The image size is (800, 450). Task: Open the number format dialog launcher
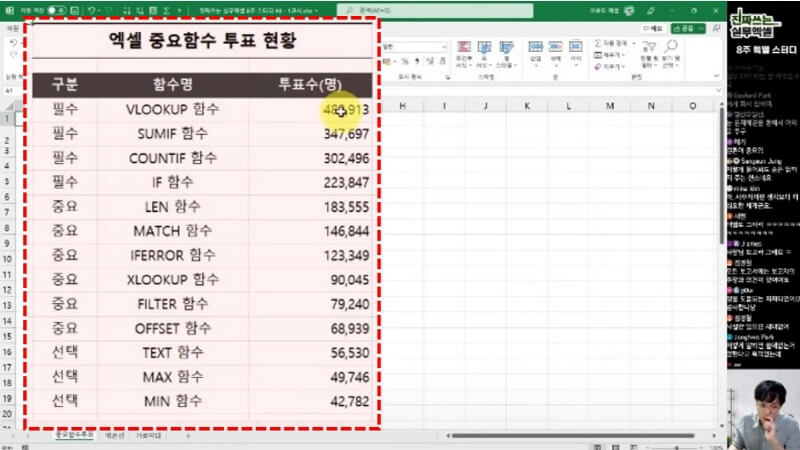point(447,77)
